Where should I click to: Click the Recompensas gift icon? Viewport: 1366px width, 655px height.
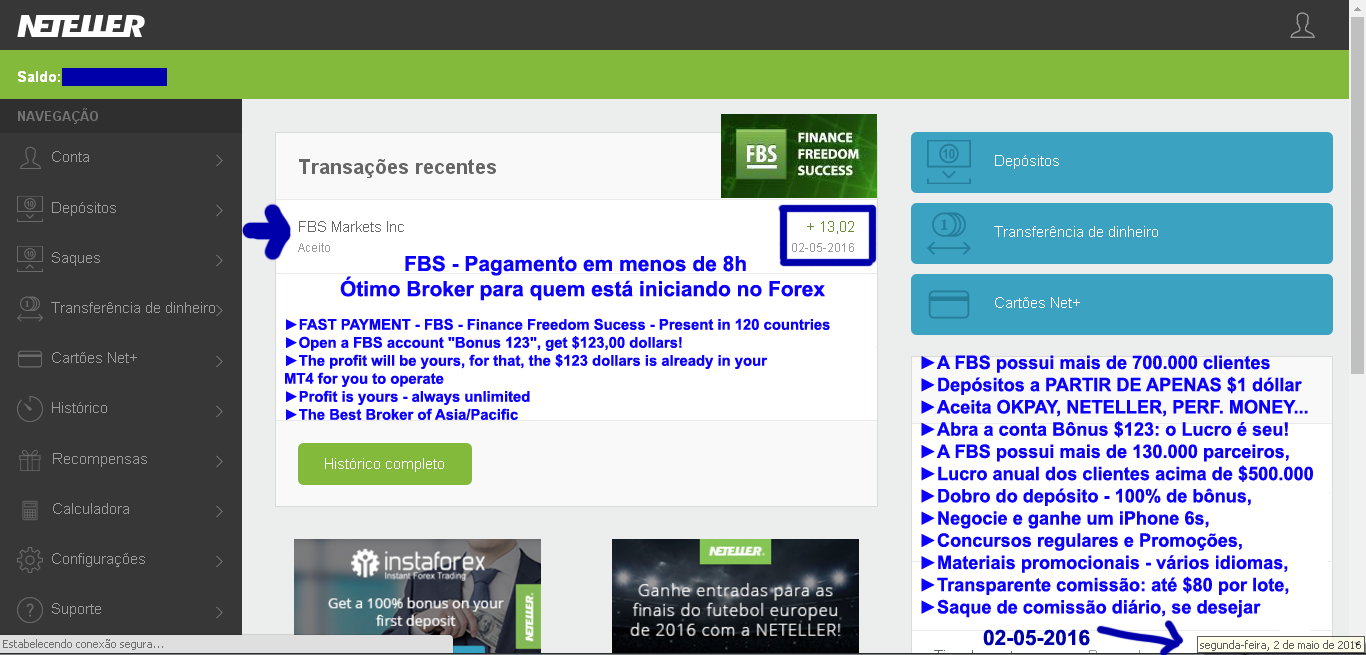point(31,459)
